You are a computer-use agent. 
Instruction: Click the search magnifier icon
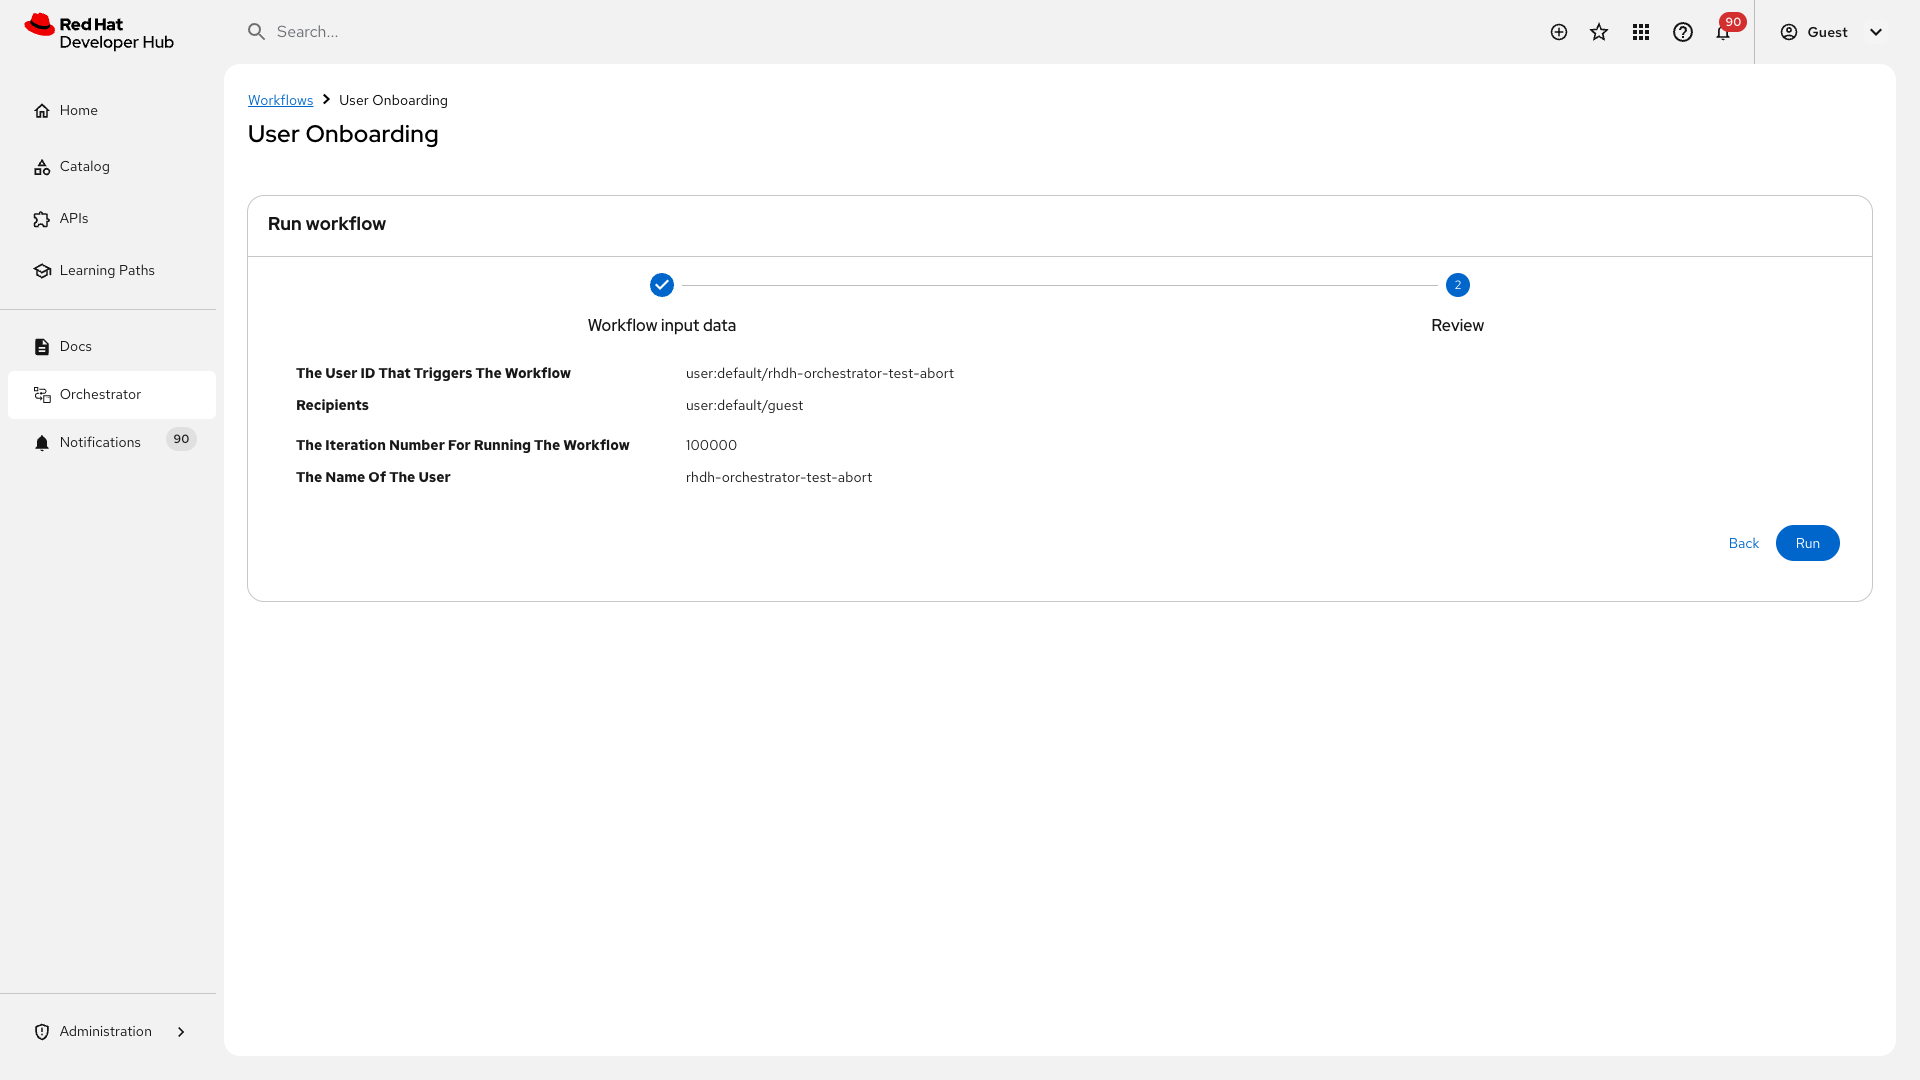[257, 32]
